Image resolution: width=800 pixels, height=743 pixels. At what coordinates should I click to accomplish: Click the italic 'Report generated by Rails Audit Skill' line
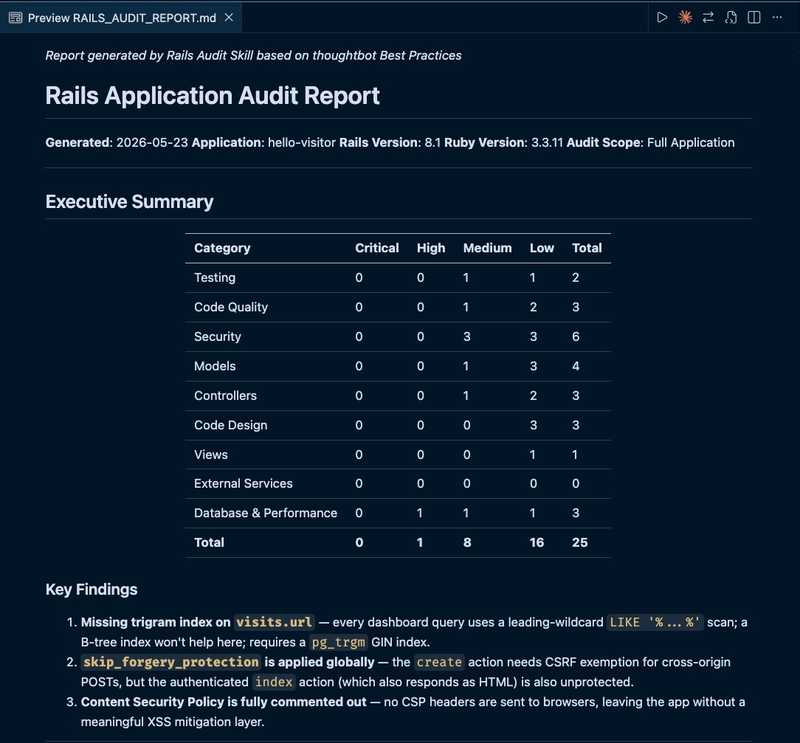[x=253, y=55]
